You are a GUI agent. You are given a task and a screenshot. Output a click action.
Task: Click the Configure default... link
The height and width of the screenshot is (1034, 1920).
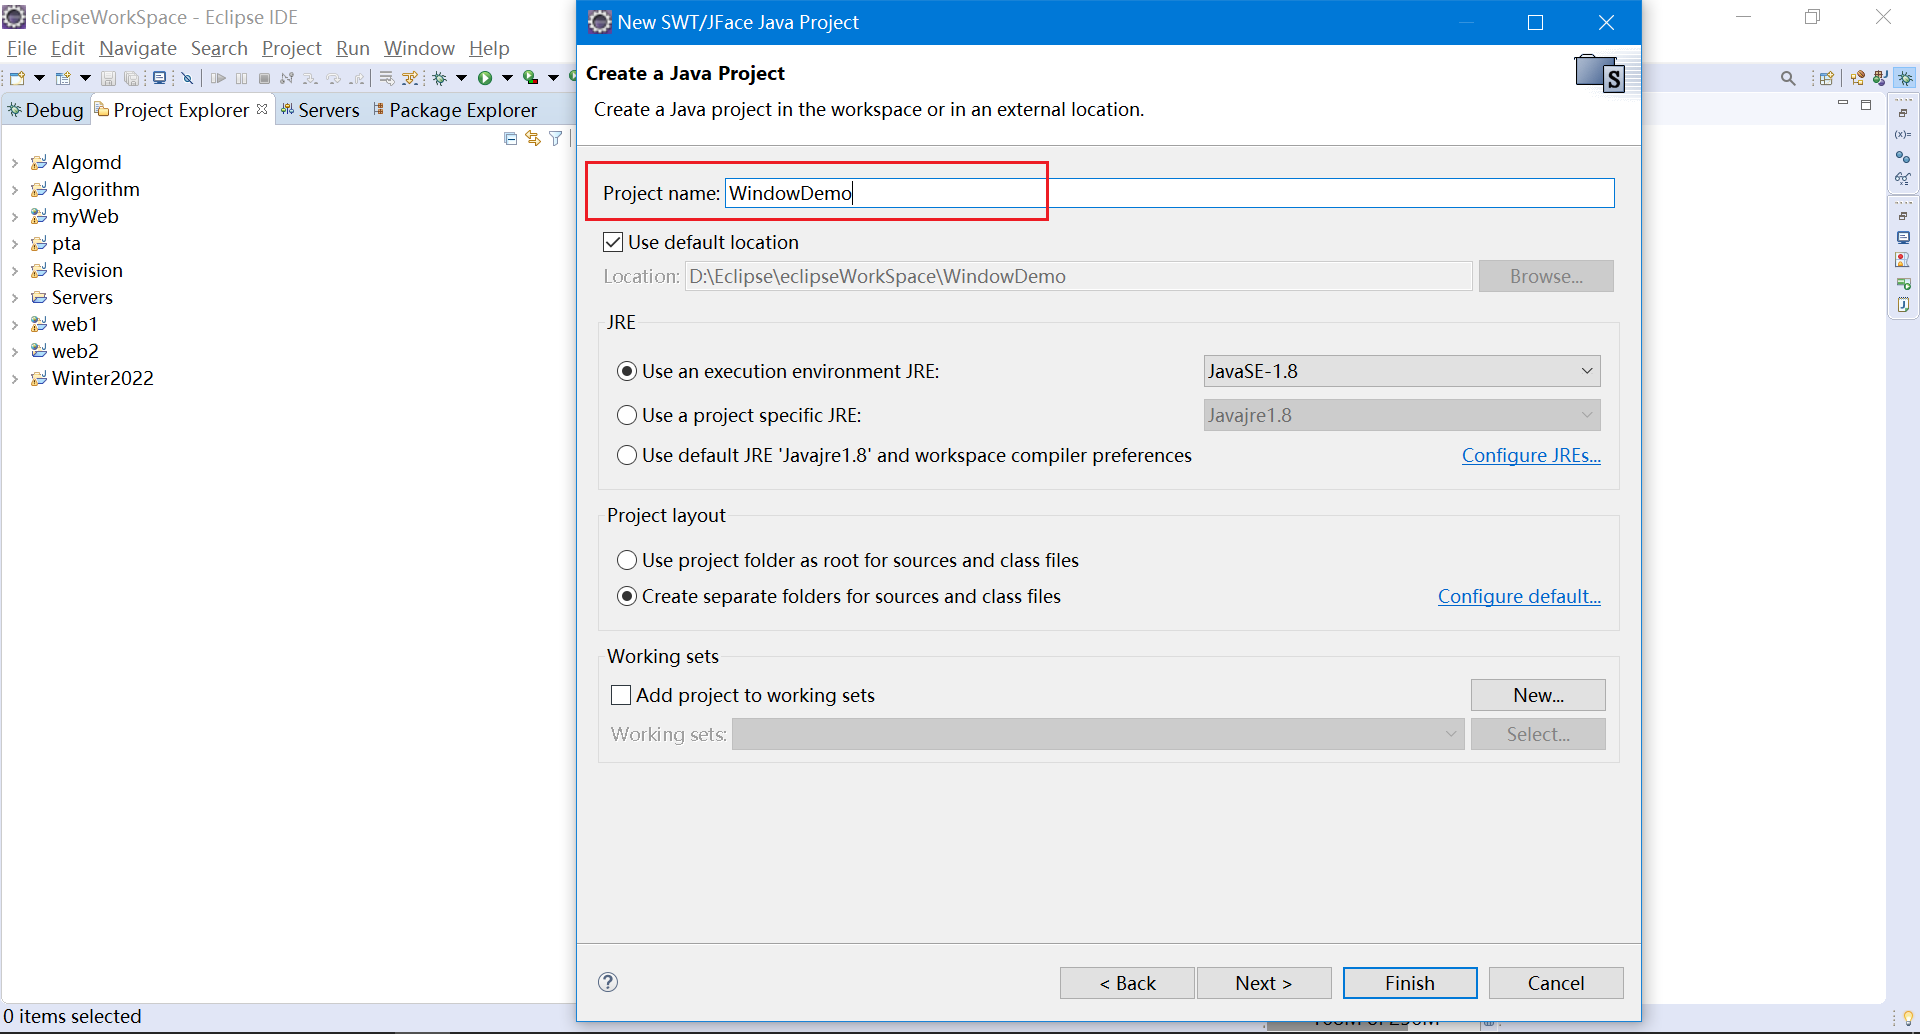click(x=1519, y=596)
